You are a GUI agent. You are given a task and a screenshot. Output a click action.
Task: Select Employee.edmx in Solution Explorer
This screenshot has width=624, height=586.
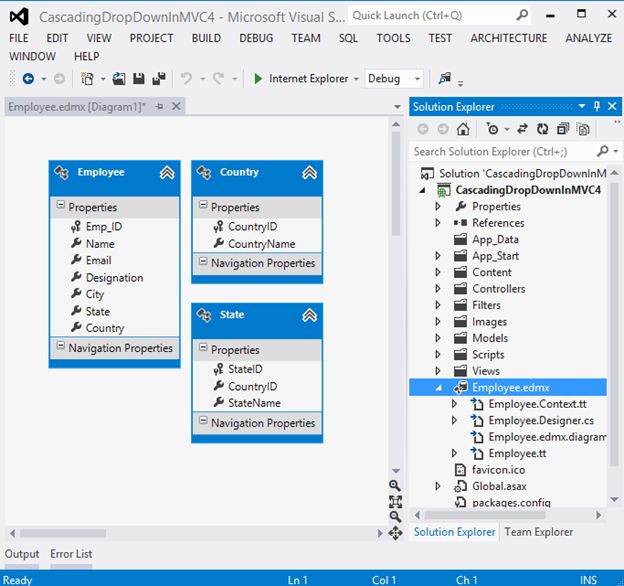[x=511, y=387]
